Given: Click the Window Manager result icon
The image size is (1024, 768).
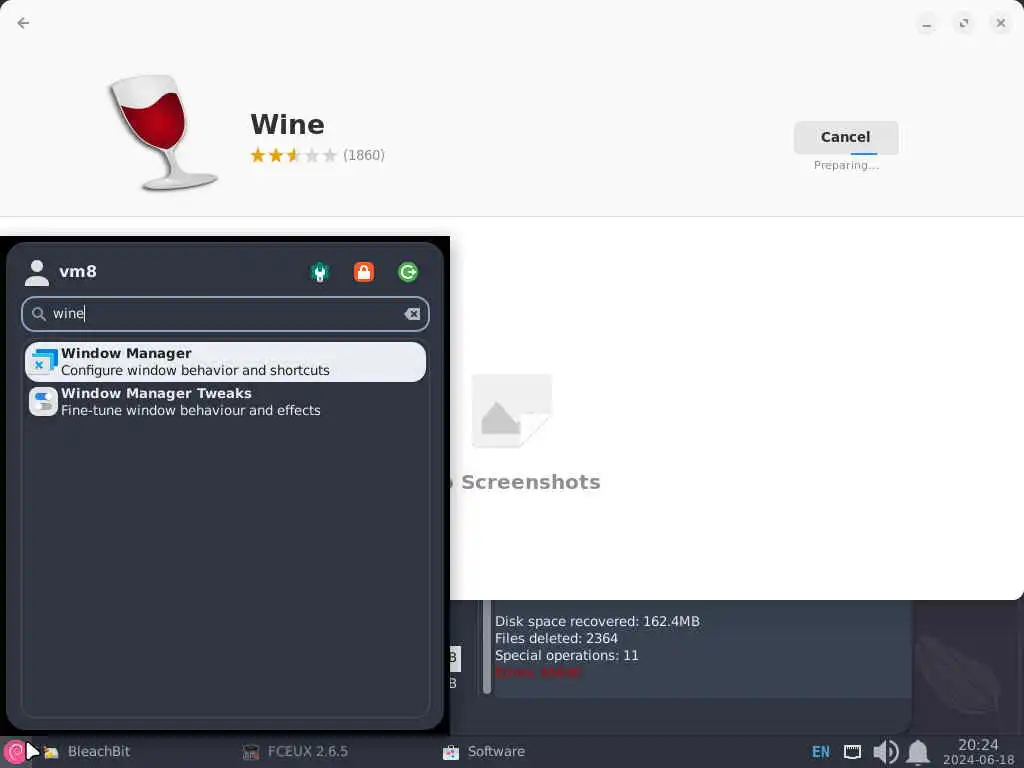Looking at the screenshot, I should [44, 361].
